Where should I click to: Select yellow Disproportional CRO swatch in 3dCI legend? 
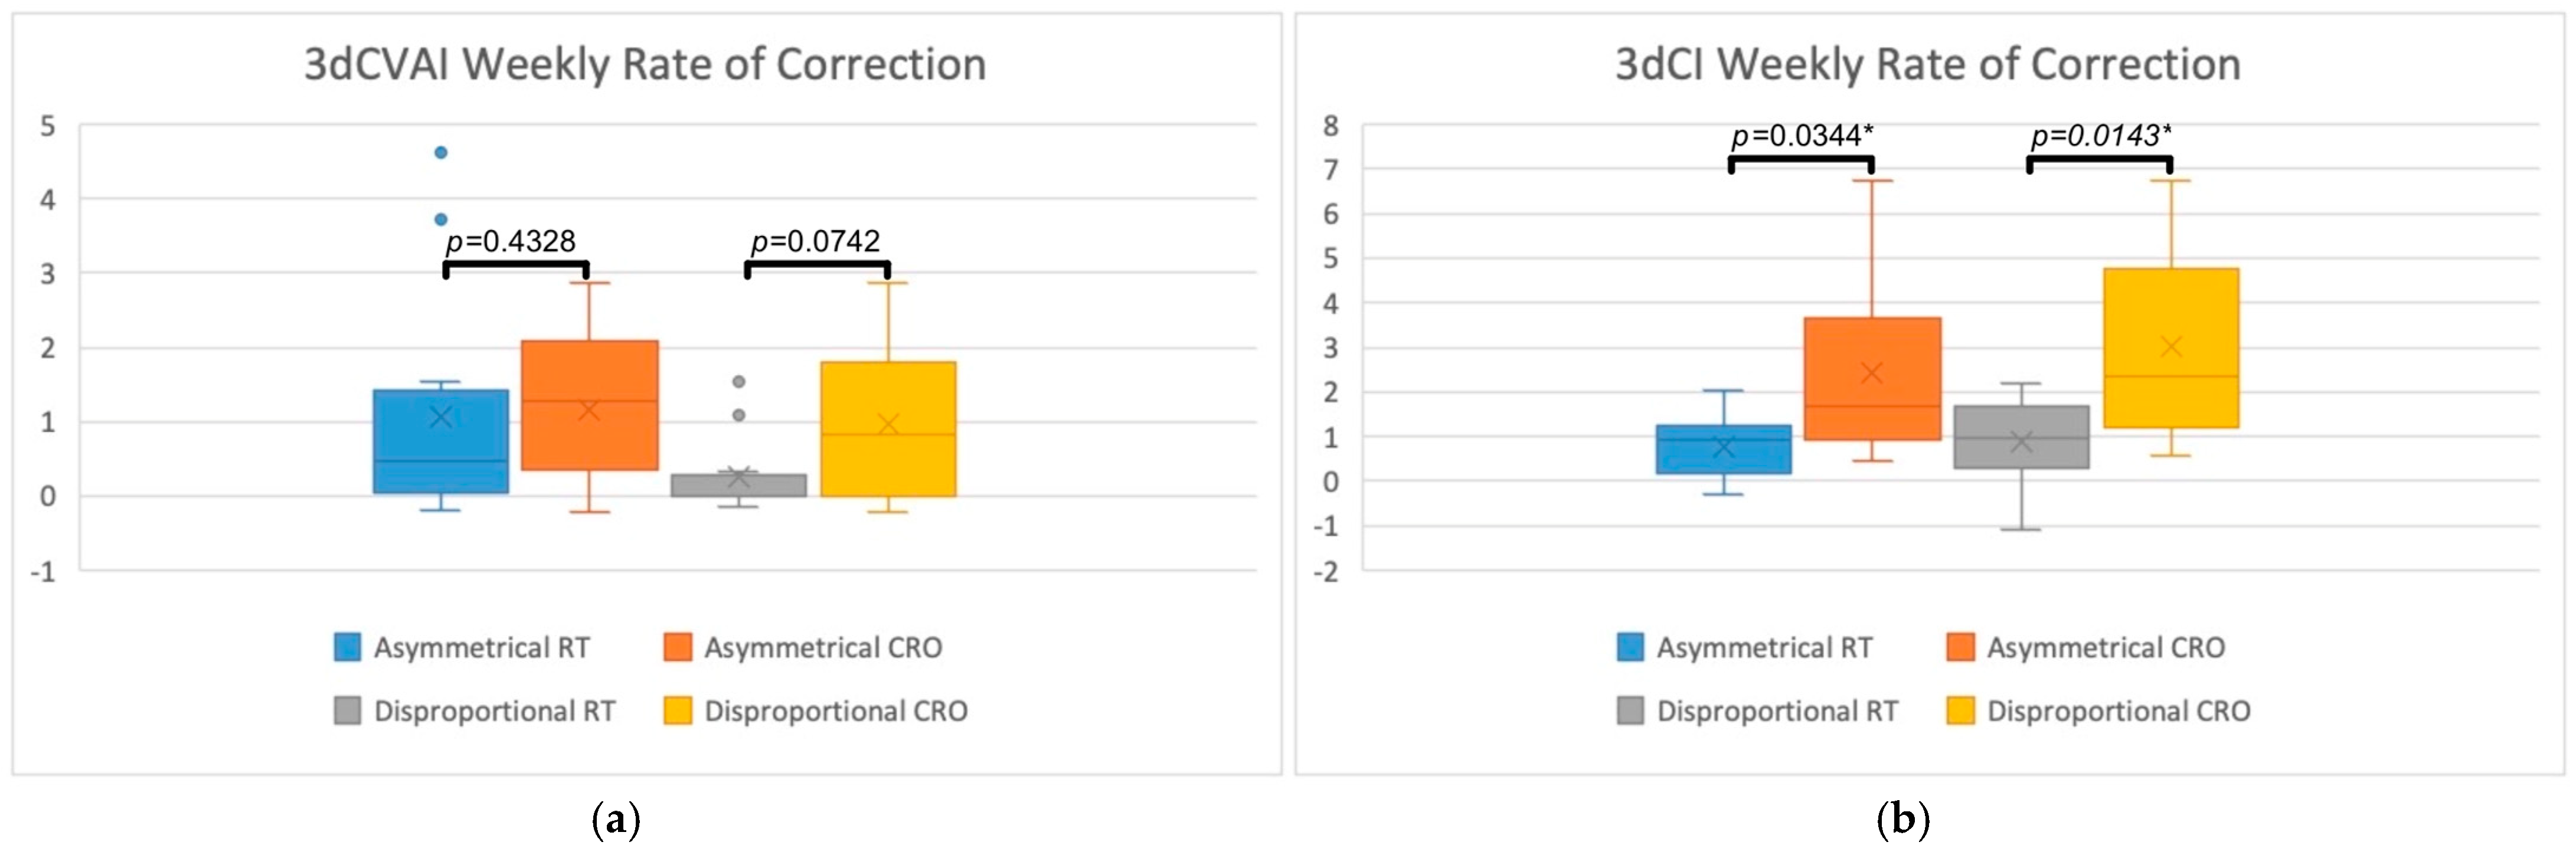(1960, 711)
